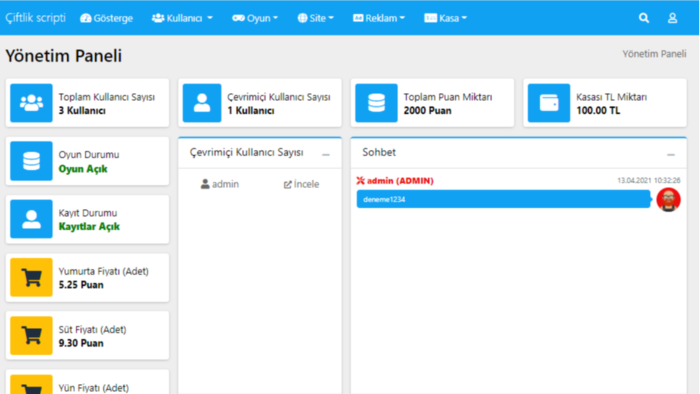Click the Süt Fiyatı (Adet) label
Viewport: 700px width, 394px height.
tap(92, 329)
